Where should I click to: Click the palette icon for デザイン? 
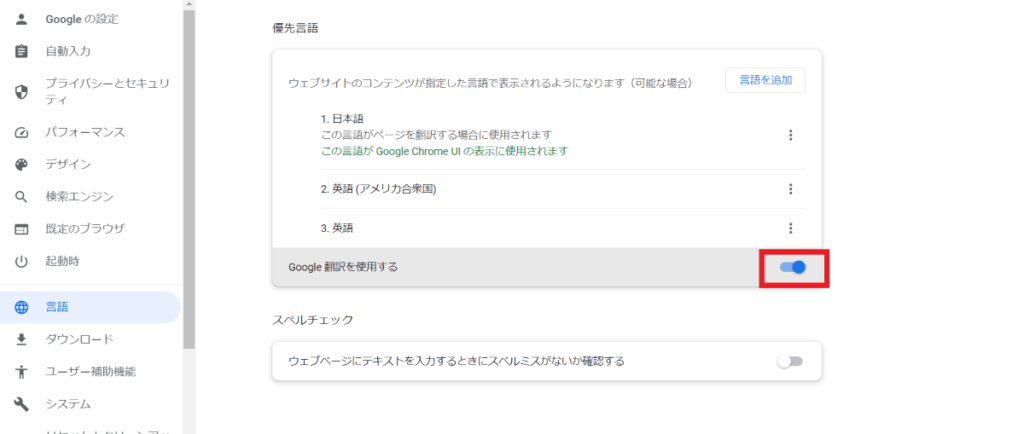click(x=22, y=164)
